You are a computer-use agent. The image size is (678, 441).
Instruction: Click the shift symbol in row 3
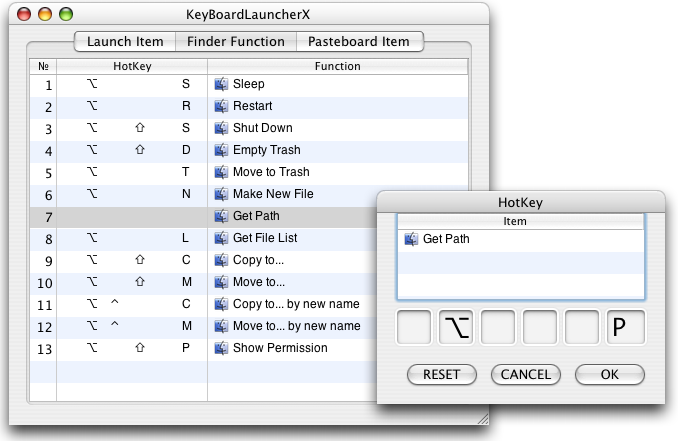(140, 128)
